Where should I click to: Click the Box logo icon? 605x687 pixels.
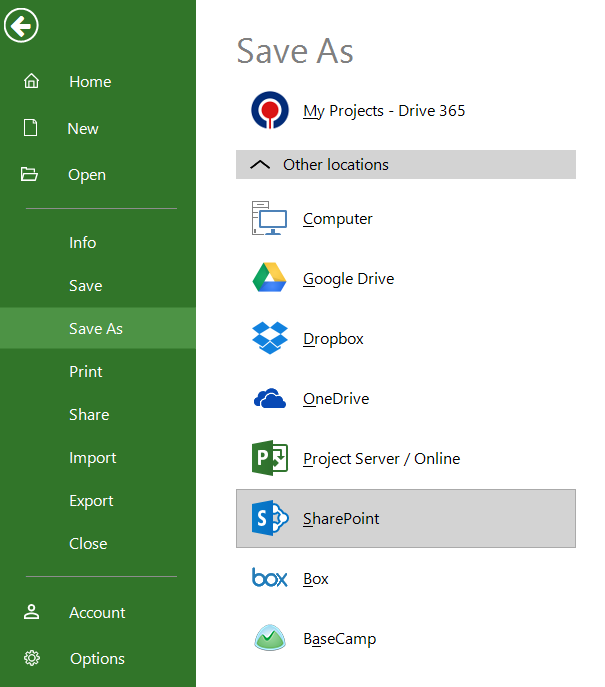(269, 577)
